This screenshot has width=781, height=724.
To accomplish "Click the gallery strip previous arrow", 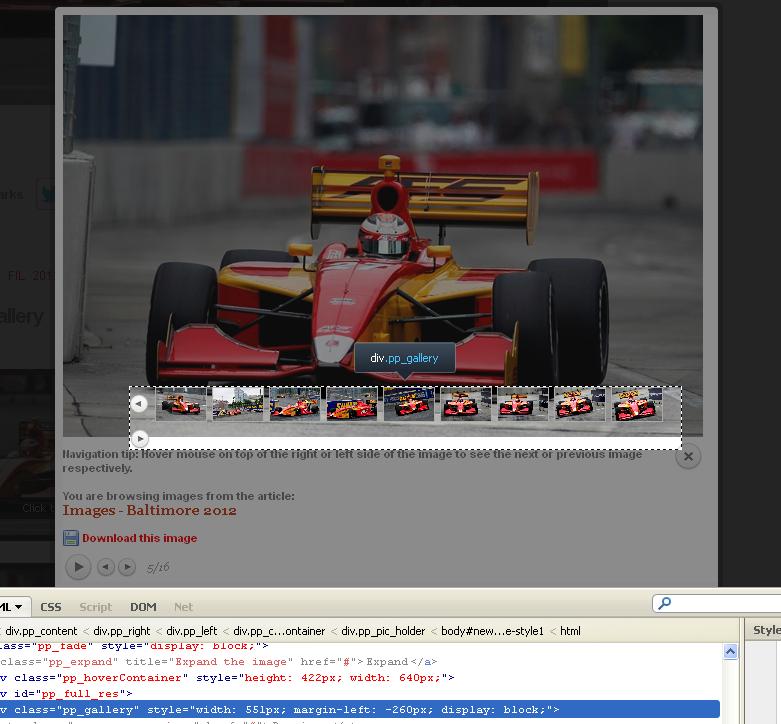I will (x=139, y=403).
